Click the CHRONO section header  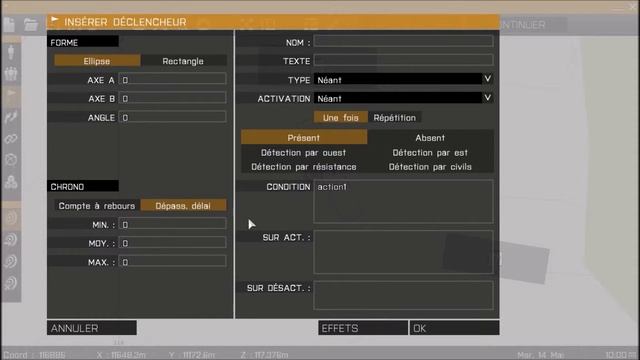83,186
